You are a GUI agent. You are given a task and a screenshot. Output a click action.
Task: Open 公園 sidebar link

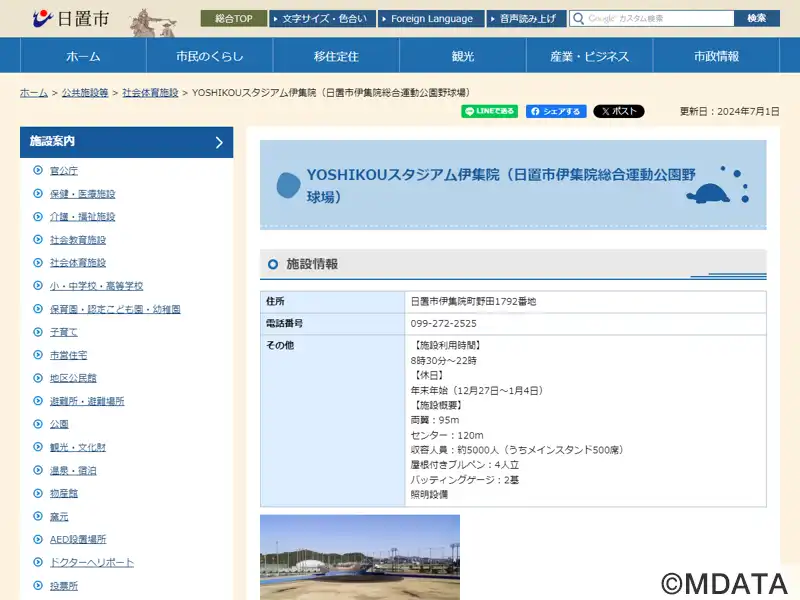tap(59, 424)
